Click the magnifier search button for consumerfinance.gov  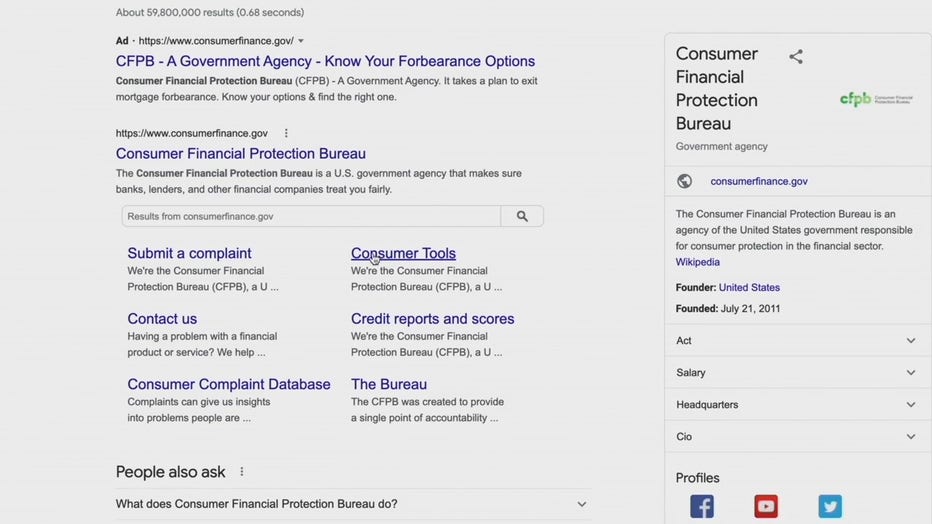tap(522, 216)
